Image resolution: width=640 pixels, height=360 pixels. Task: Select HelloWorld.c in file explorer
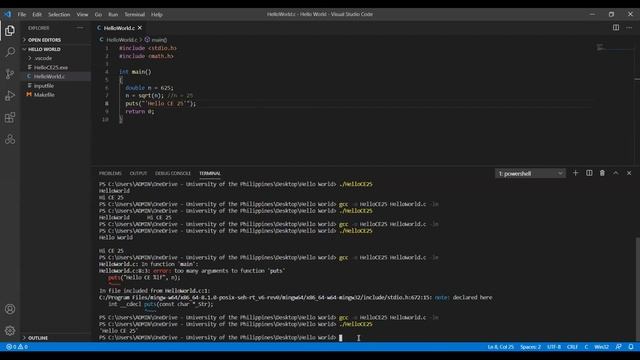click(x=56, y=76)
